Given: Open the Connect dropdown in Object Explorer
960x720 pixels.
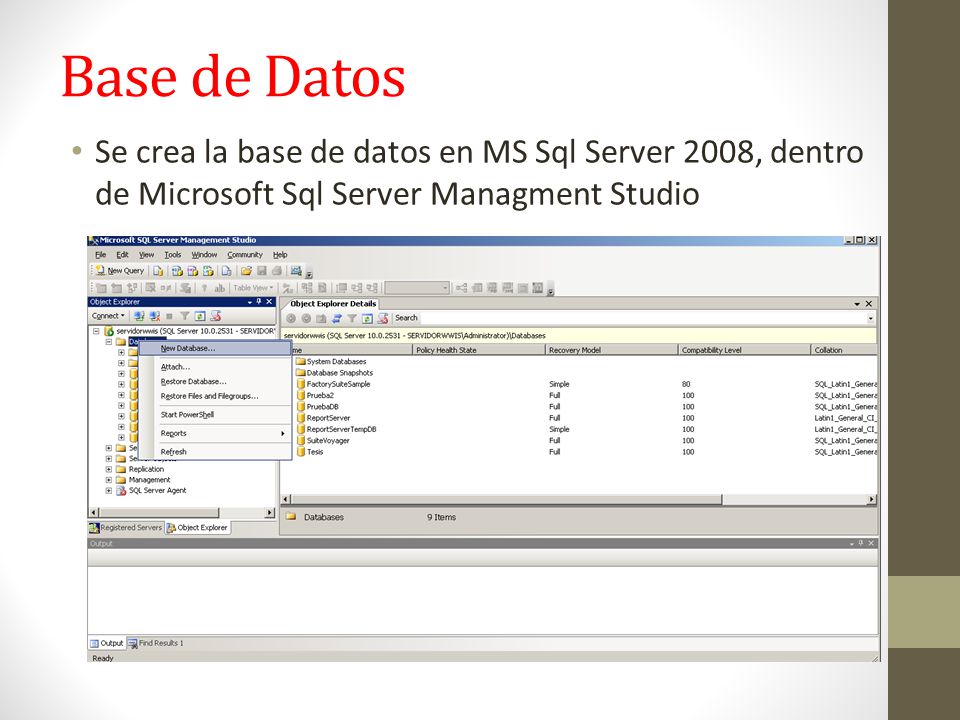Looking at the screenshot, I should pos(108,316).
